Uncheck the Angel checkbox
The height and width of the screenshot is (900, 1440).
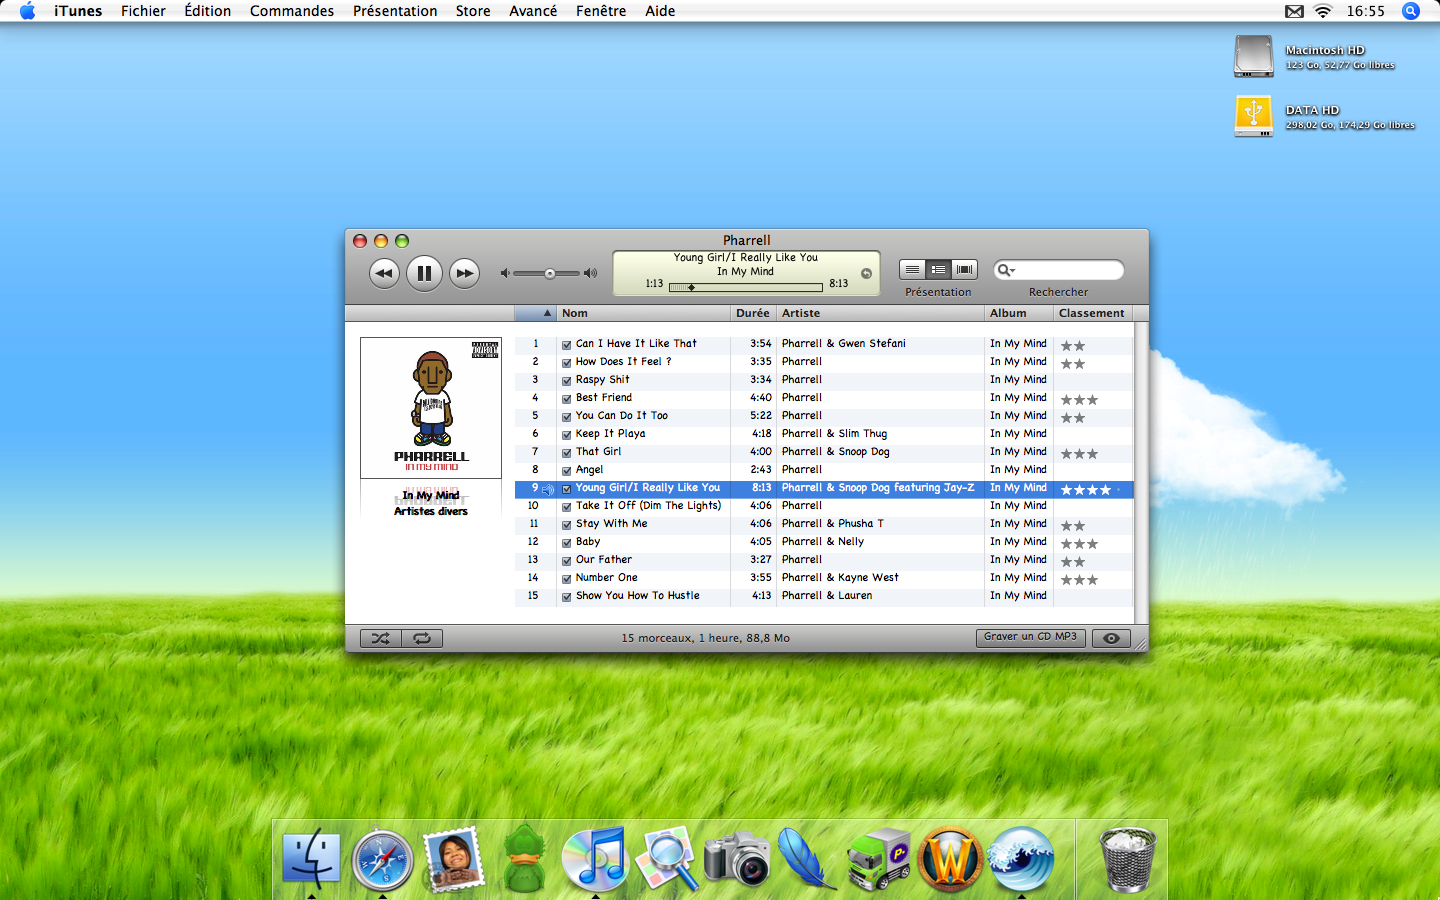pos(566,470)
